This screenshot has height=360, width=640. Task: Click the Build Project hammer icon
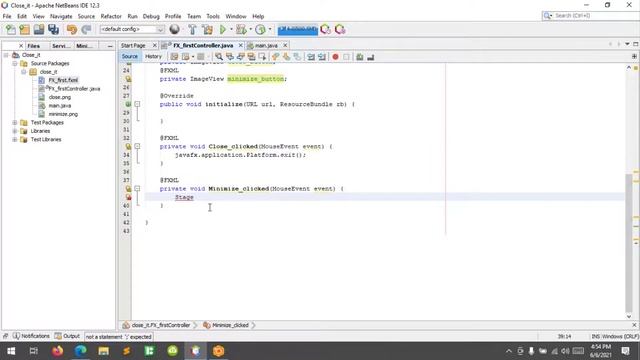pyautogui.click(x=192, y=29)
